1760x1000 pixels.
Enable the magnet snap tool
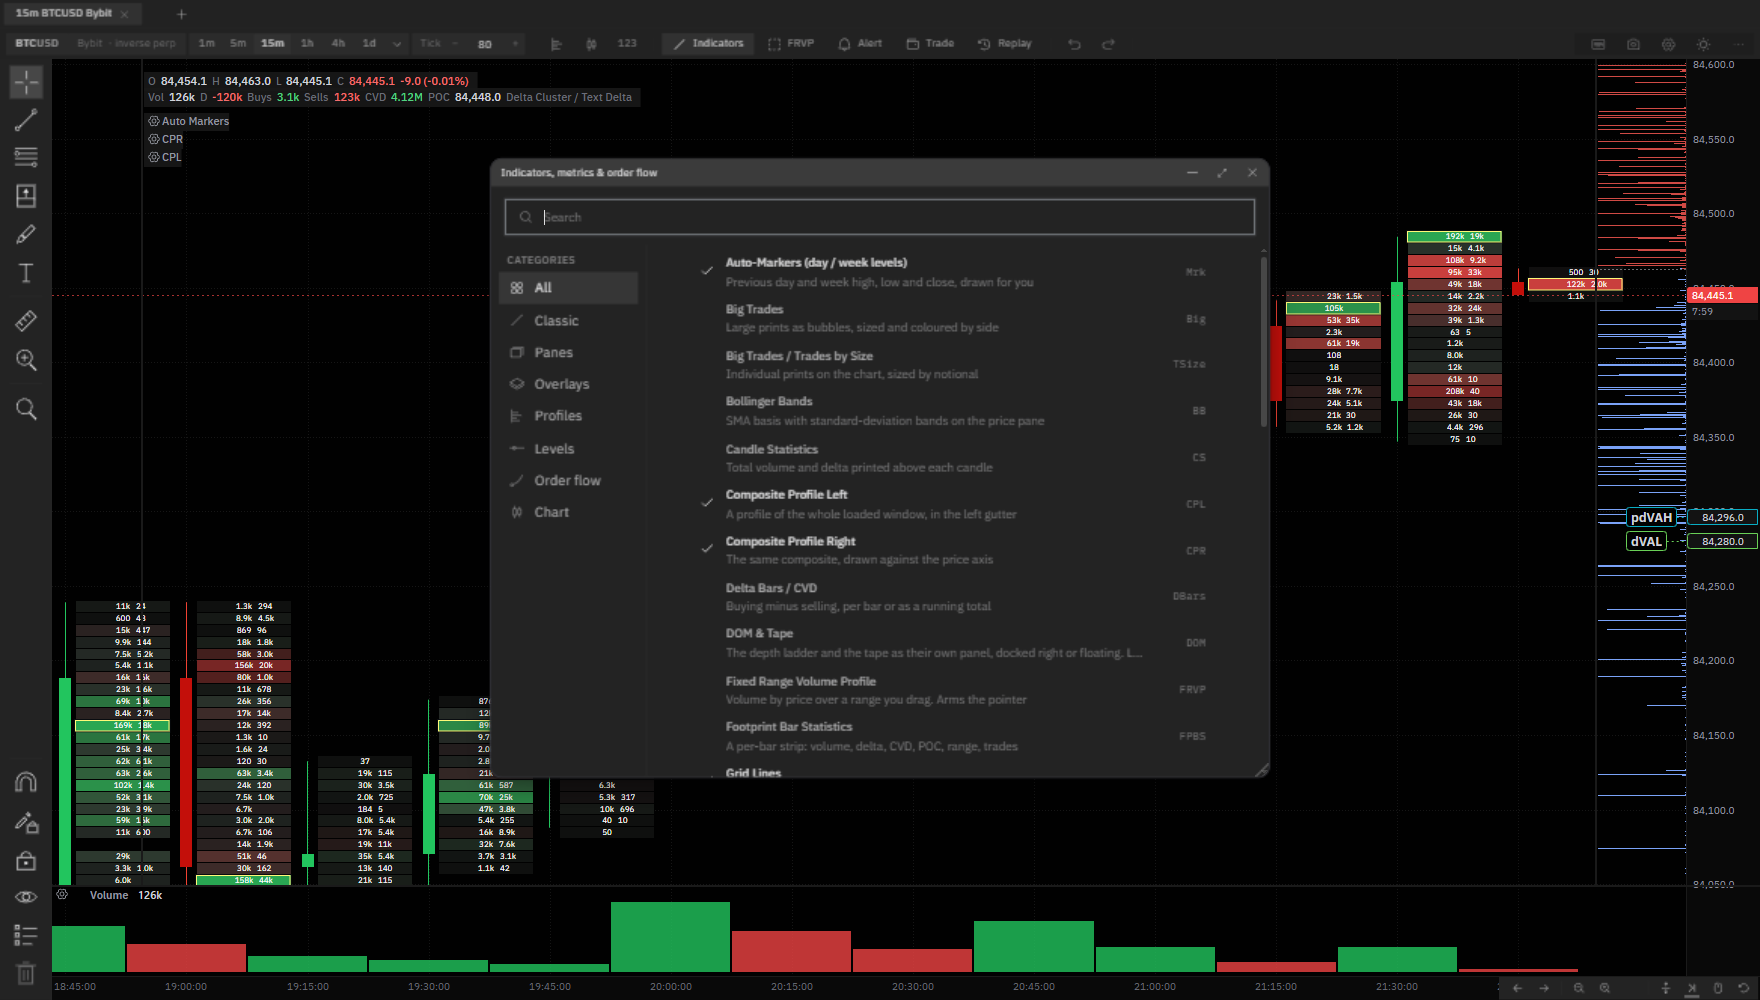click(26, 782)
